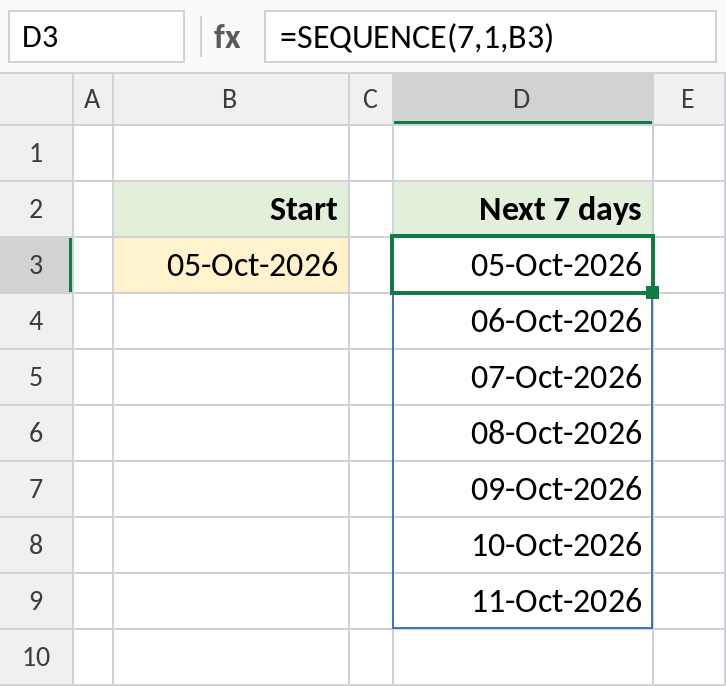Select column D header
The image size is (726, 686).
coord(523,99)
